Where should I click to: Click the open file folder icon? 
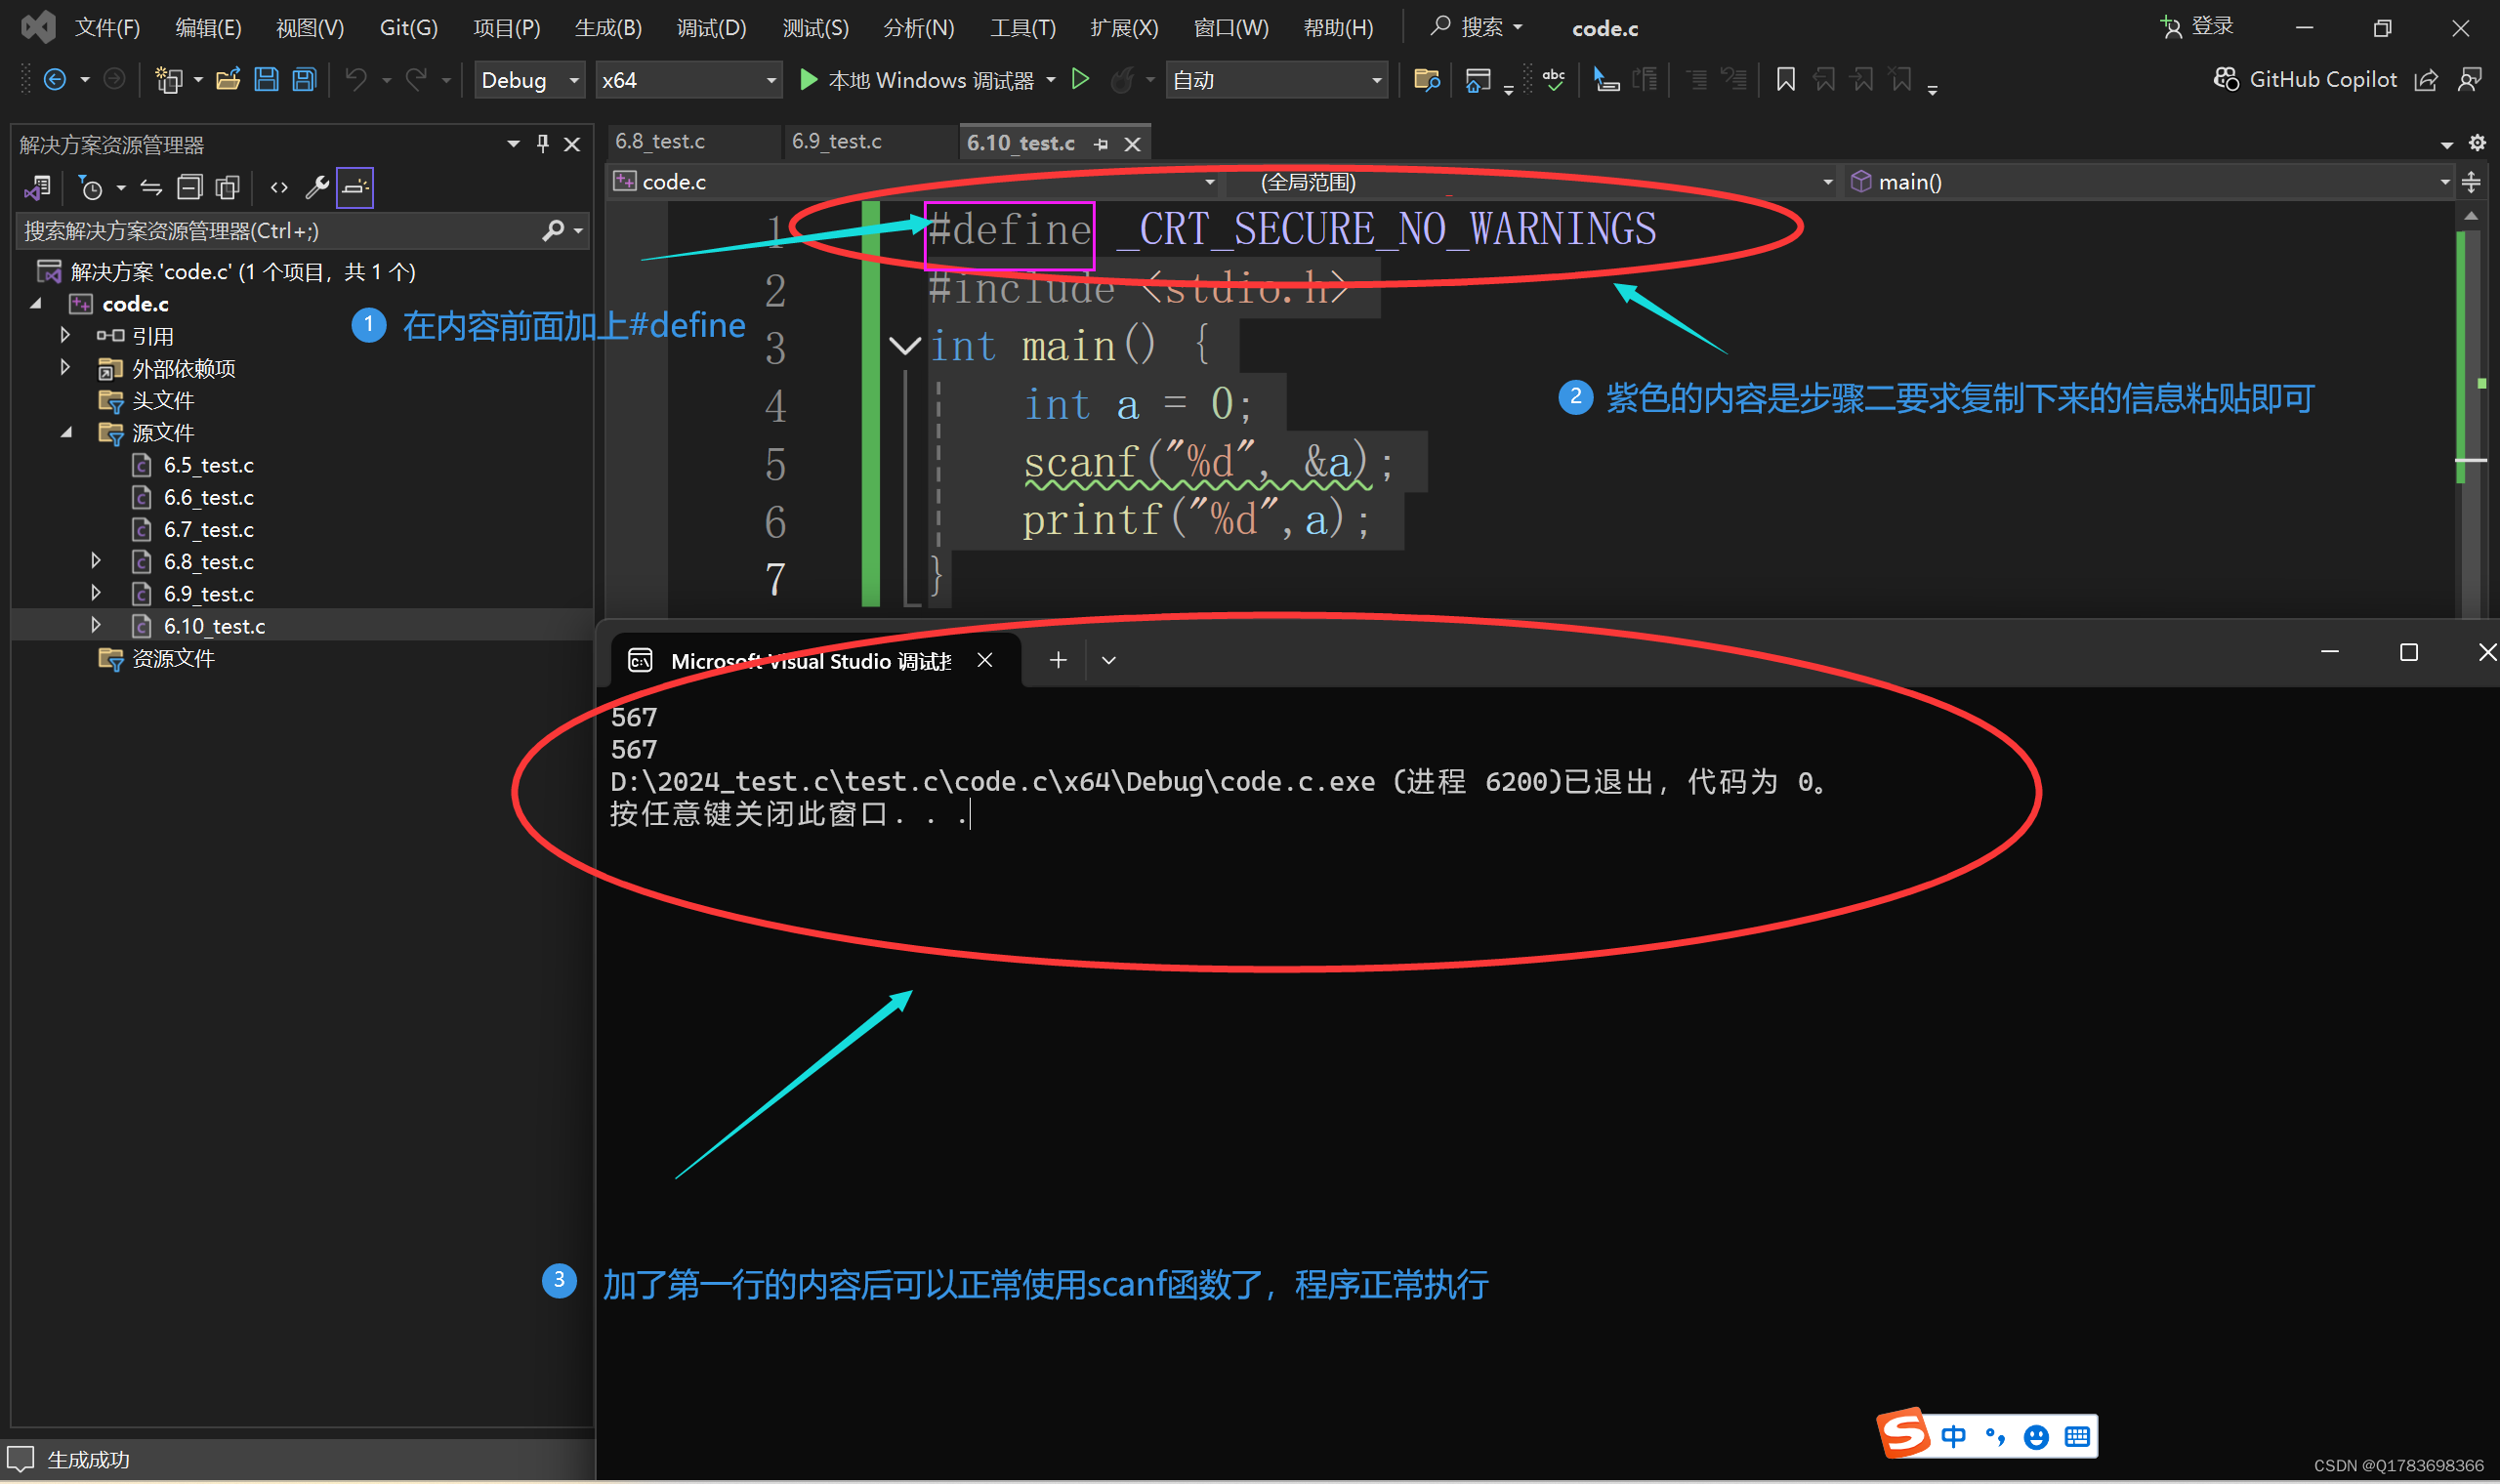(x=228, y=80)
